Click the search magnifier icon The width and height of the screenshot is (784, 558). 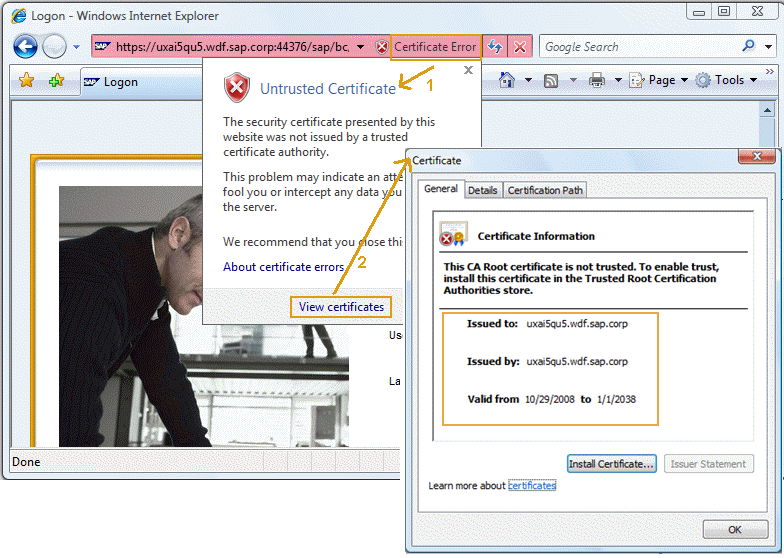tap(748, 46)
